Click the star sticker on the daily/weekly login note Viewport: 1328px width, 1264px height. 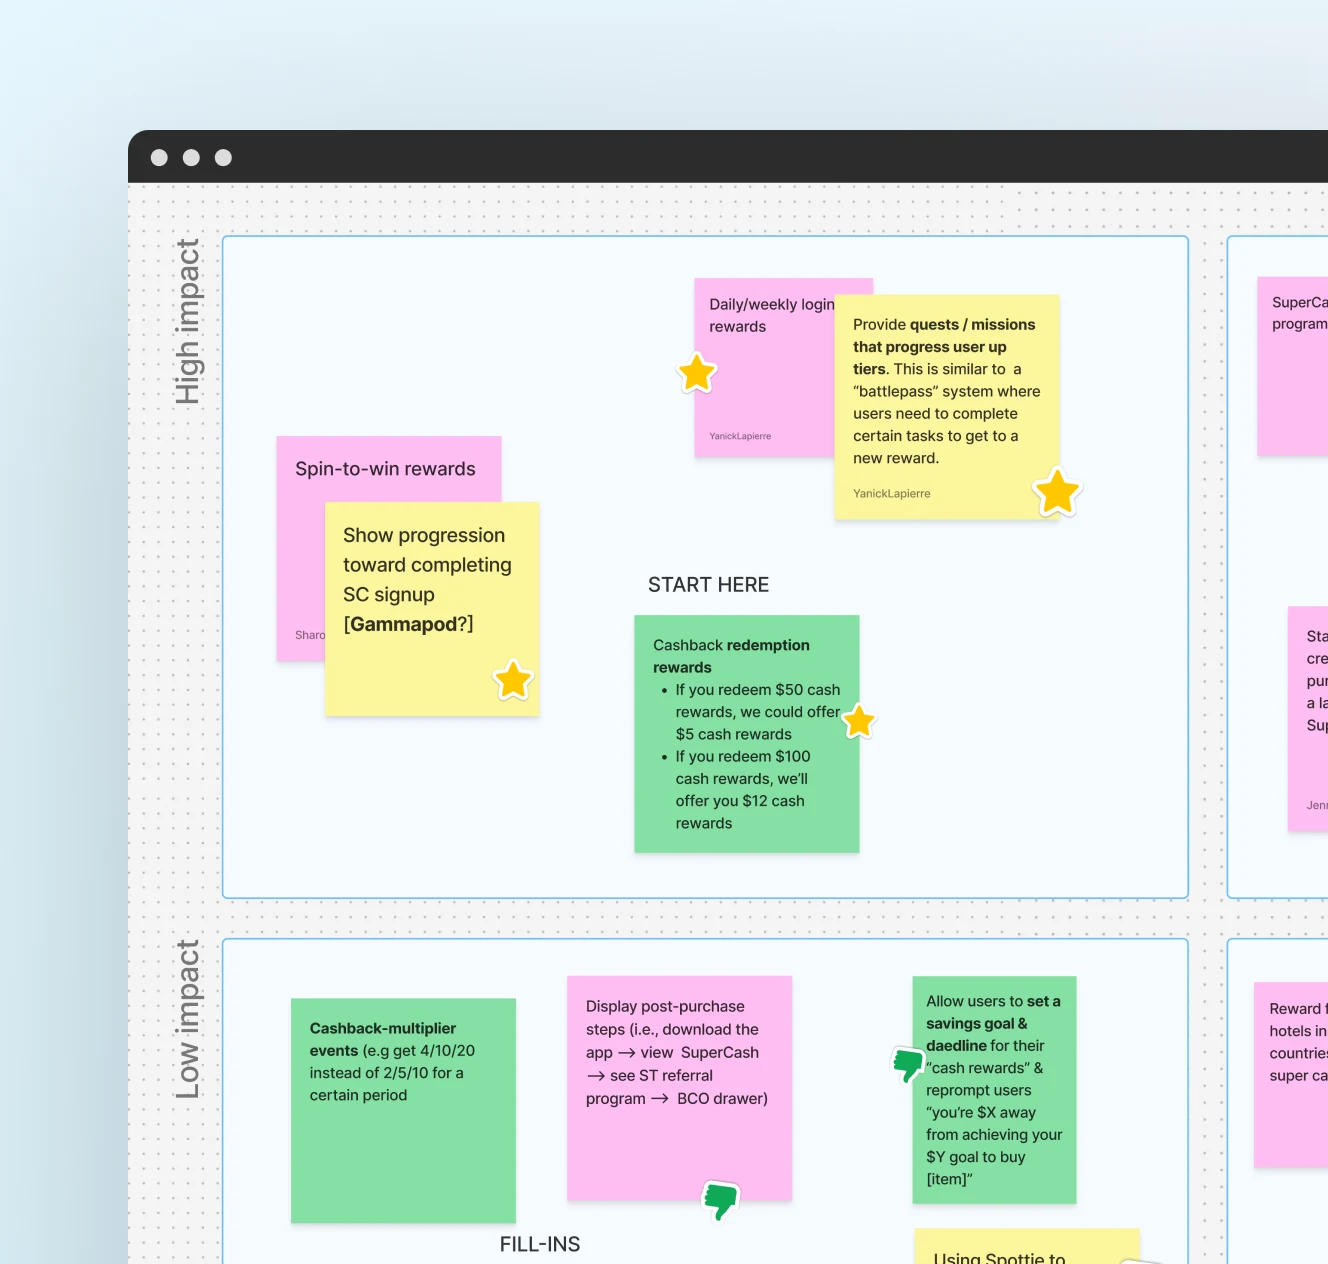pos(697,373)
